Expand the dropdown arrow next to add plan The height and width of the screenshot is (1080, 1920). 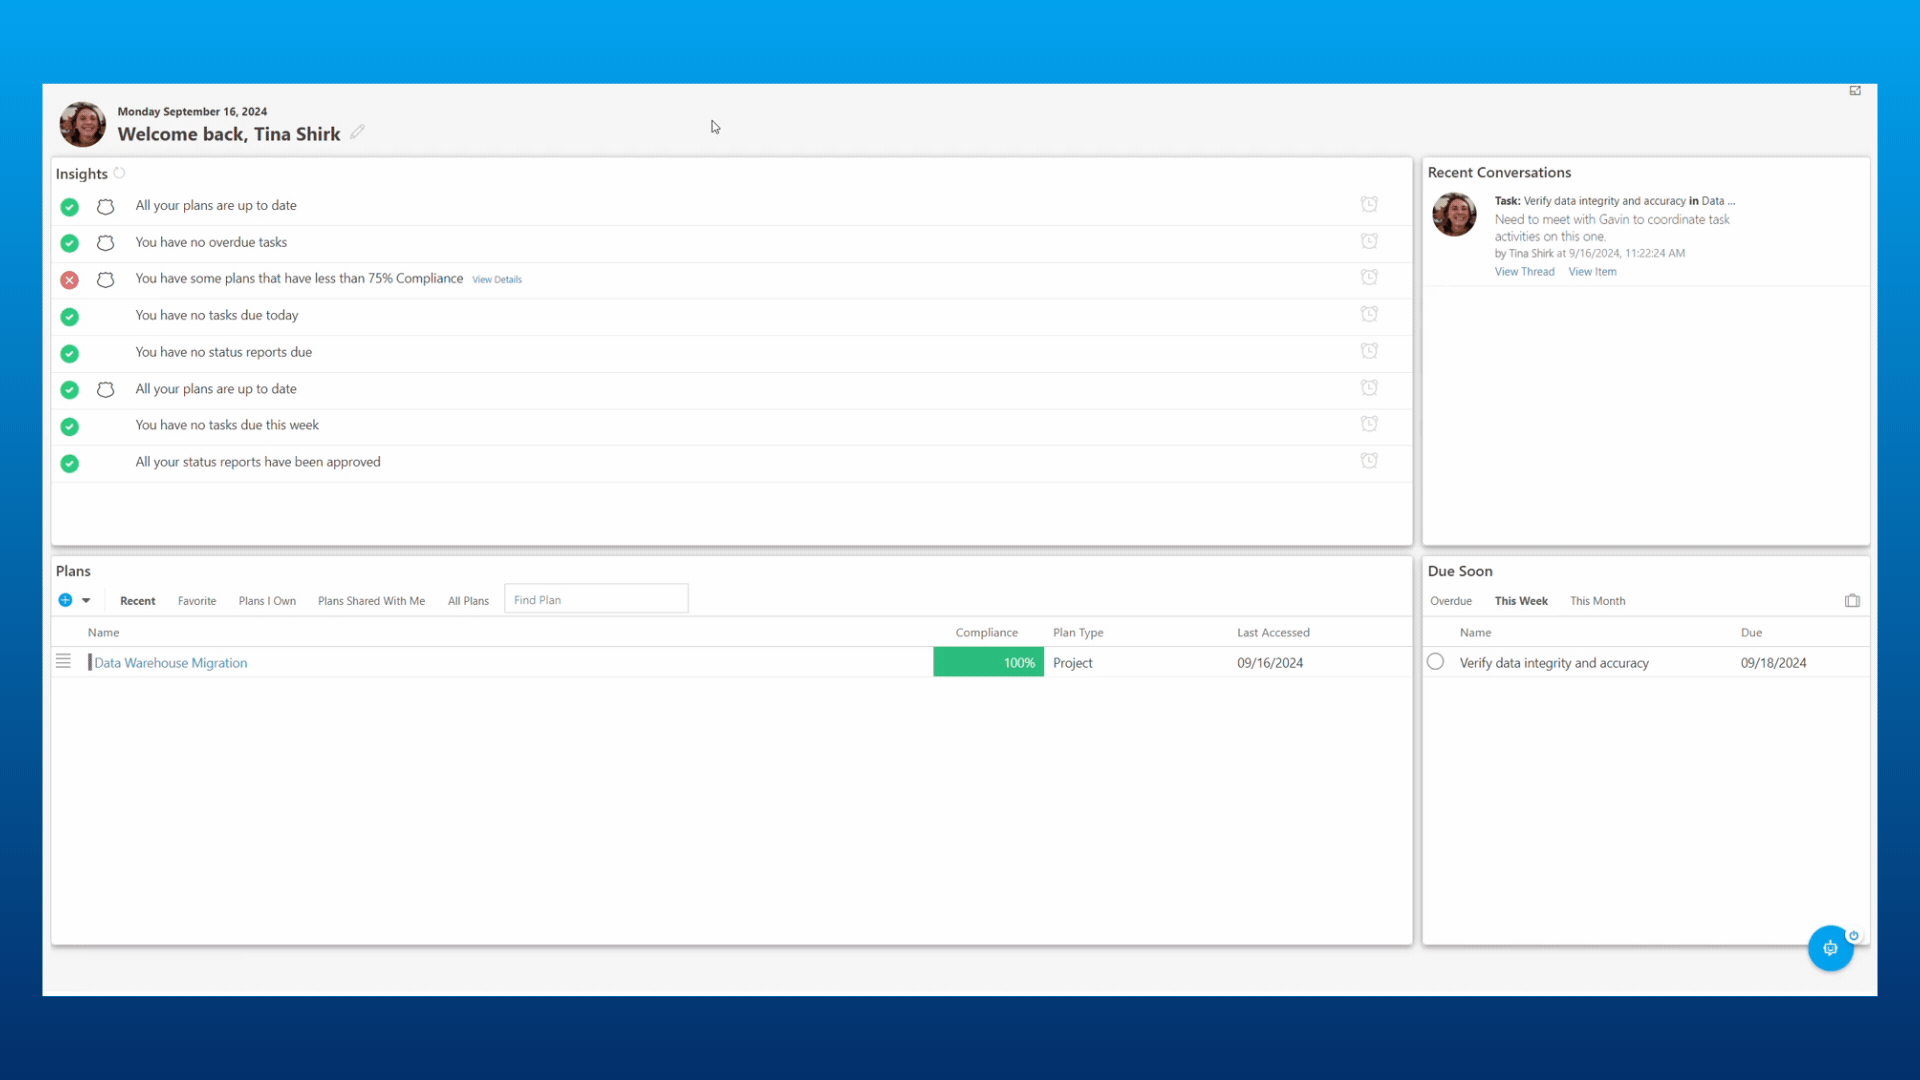86,600
